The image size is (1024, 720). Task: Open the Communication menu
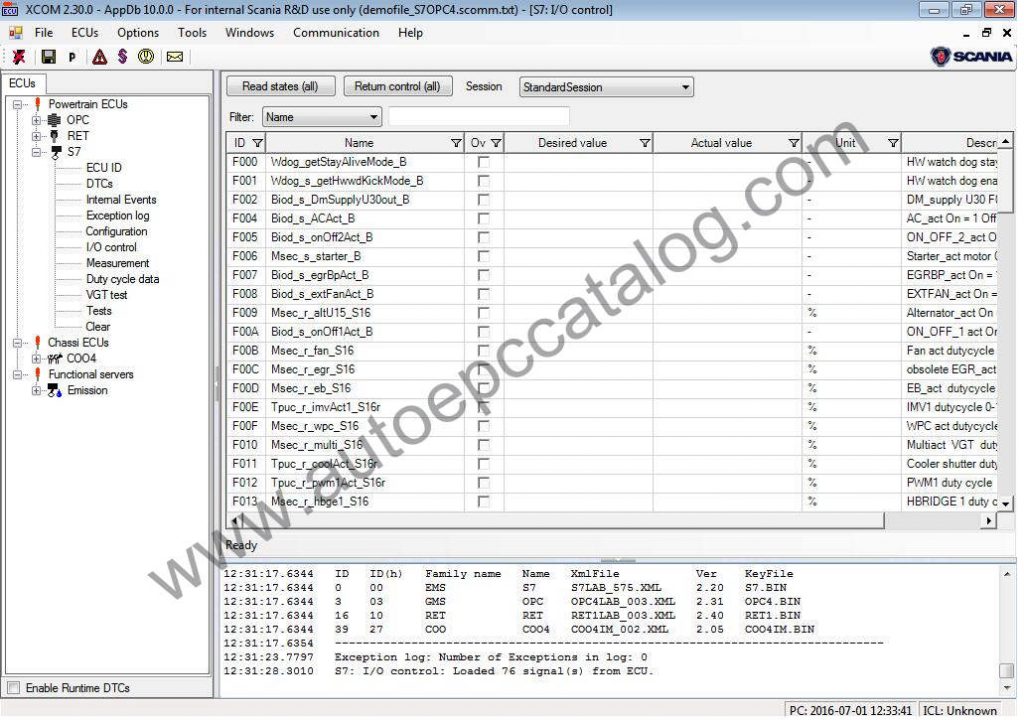(x=336, y=32)
